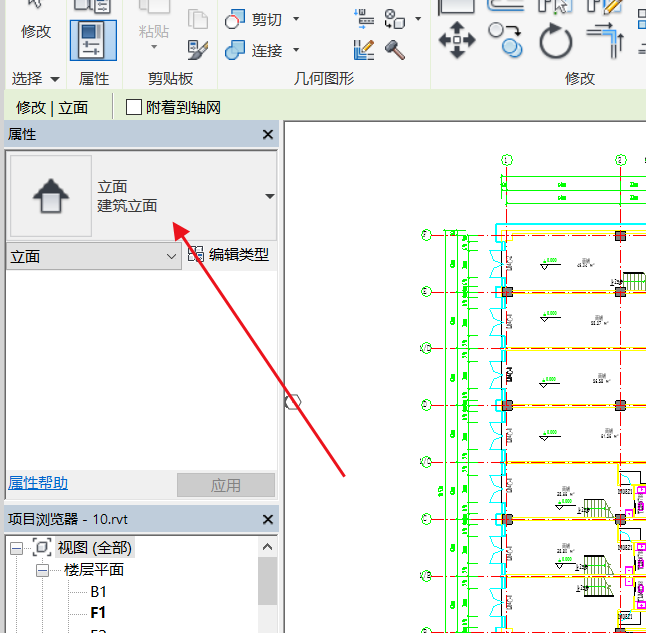Enable the 附着到轴网 checkbox
Viewport: 646px width, 633px height.
click(x=134, y=107)
